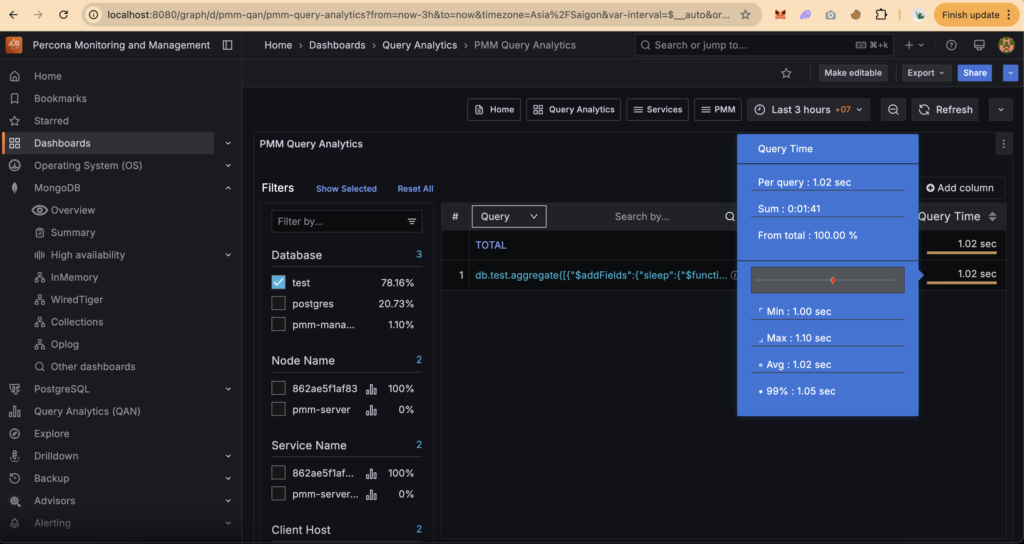Image resolution: width=1024 pixels, height=544 pixels.
Task: Expand the Drilldown sidebar section
Action: (x=228, y=456)
